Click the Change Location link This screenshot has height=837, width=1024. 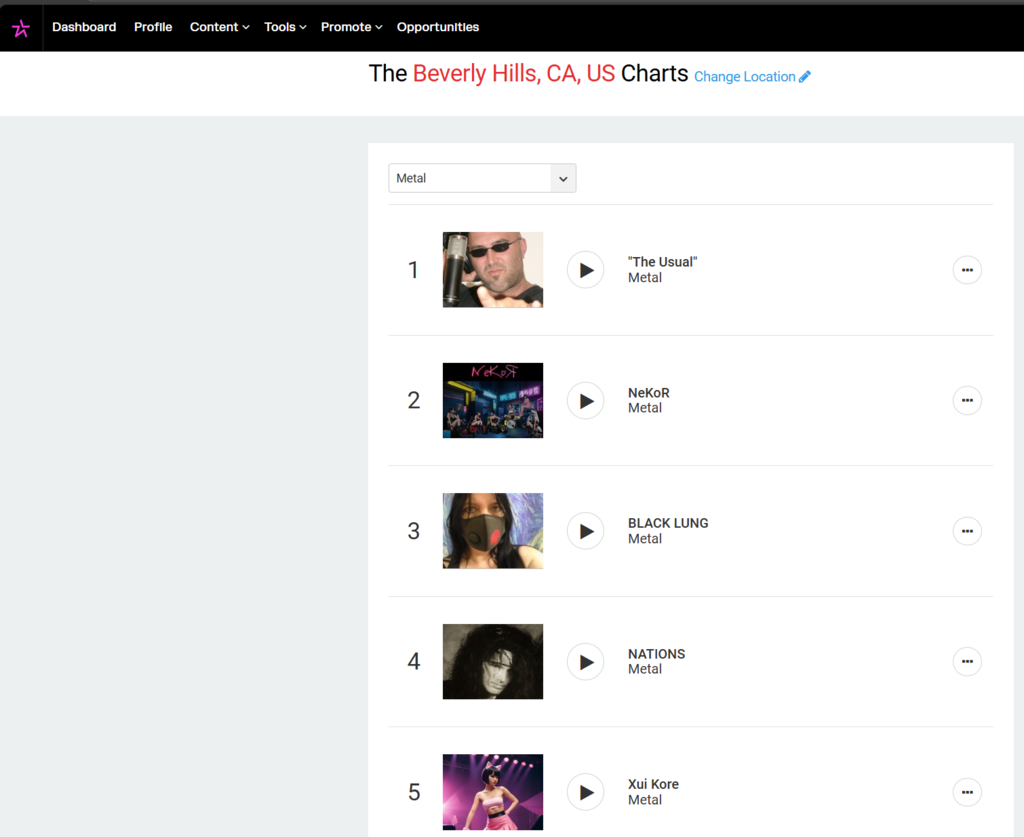point(752,77)
